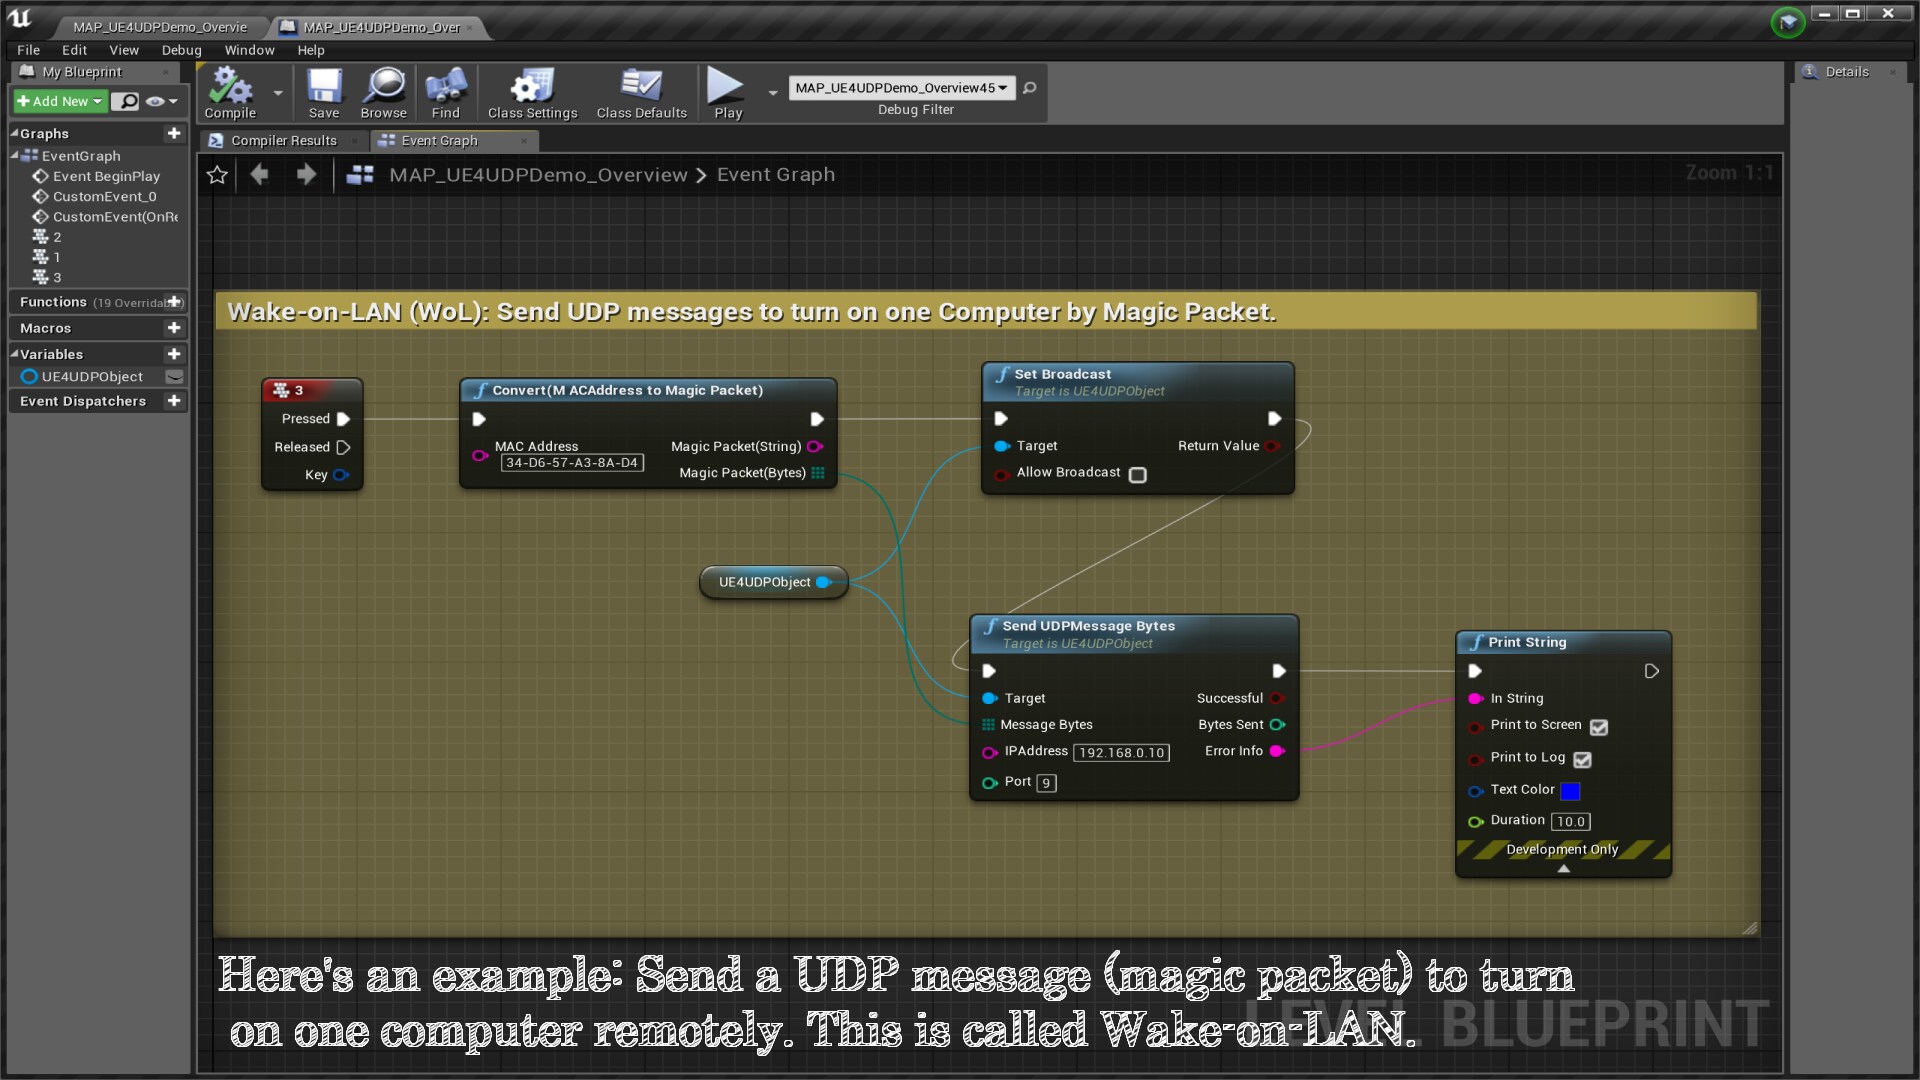This screenshot has width=1920, height=1080.
Task: Save the blueprint asset
Action: pos(323,92)
